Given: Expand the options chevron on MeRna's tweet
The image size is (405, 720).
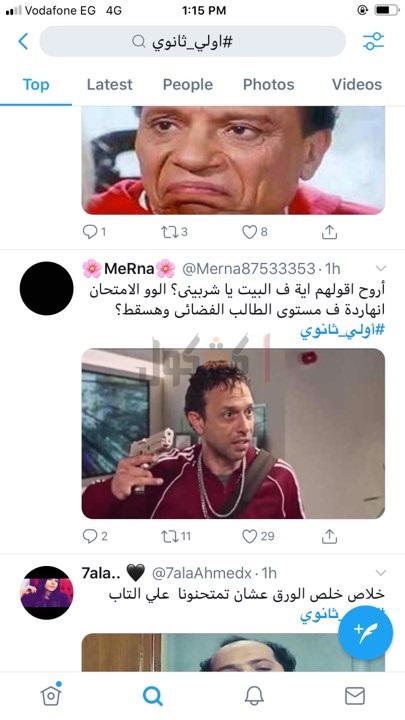Looking at the screenshot, I should coord(381,268).
